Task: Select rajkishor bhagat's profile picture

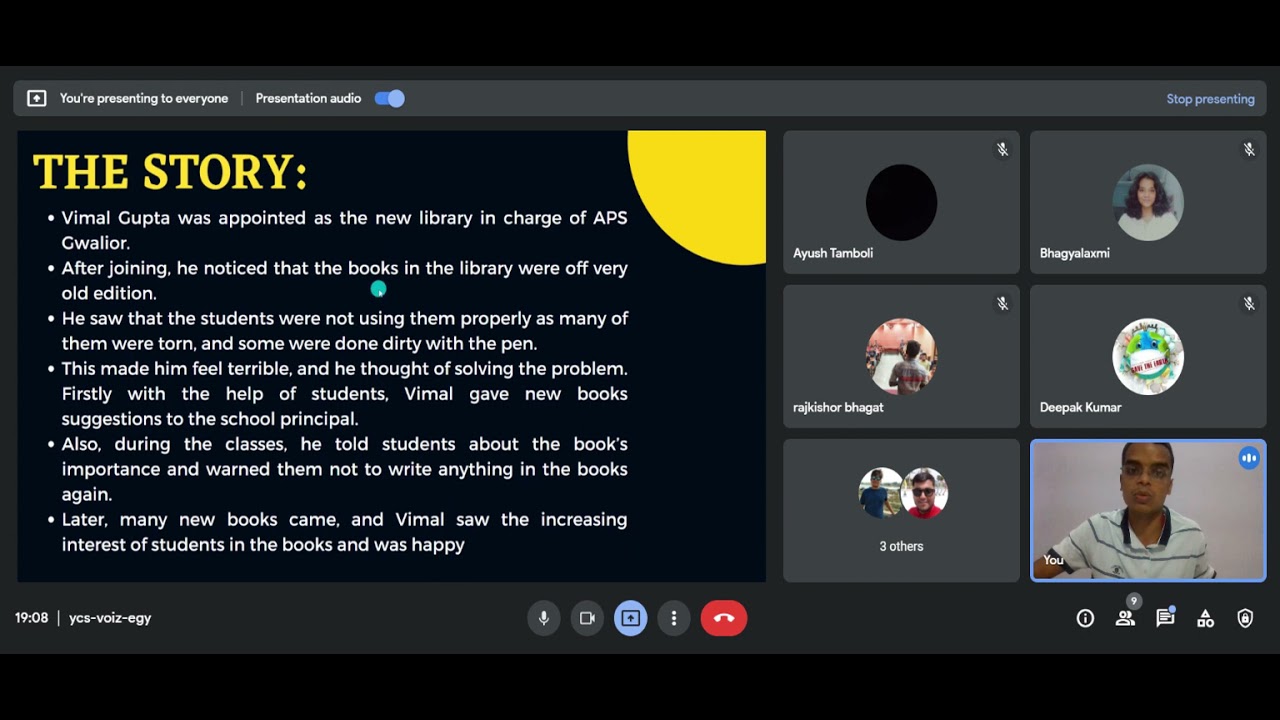Action: (x=901, y=356)
